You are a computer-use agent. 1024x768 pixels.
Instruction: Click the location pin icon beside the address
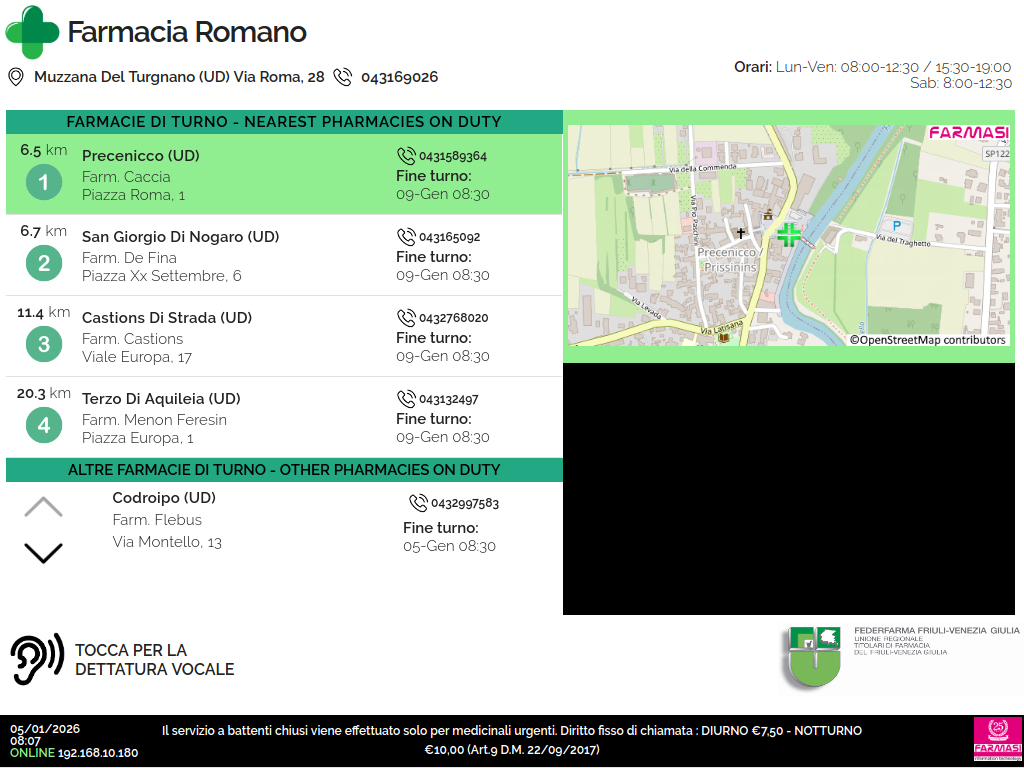point(15,77)
